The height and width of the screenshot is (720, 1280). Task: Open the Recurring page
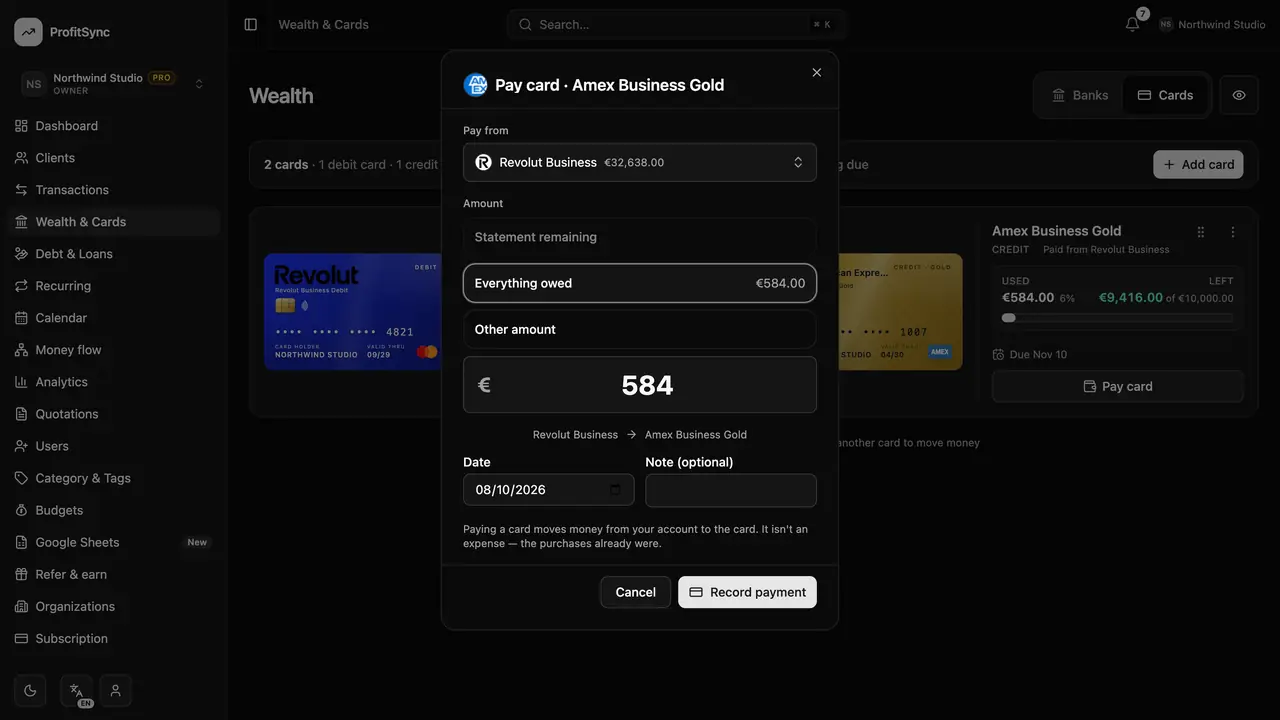114,286
